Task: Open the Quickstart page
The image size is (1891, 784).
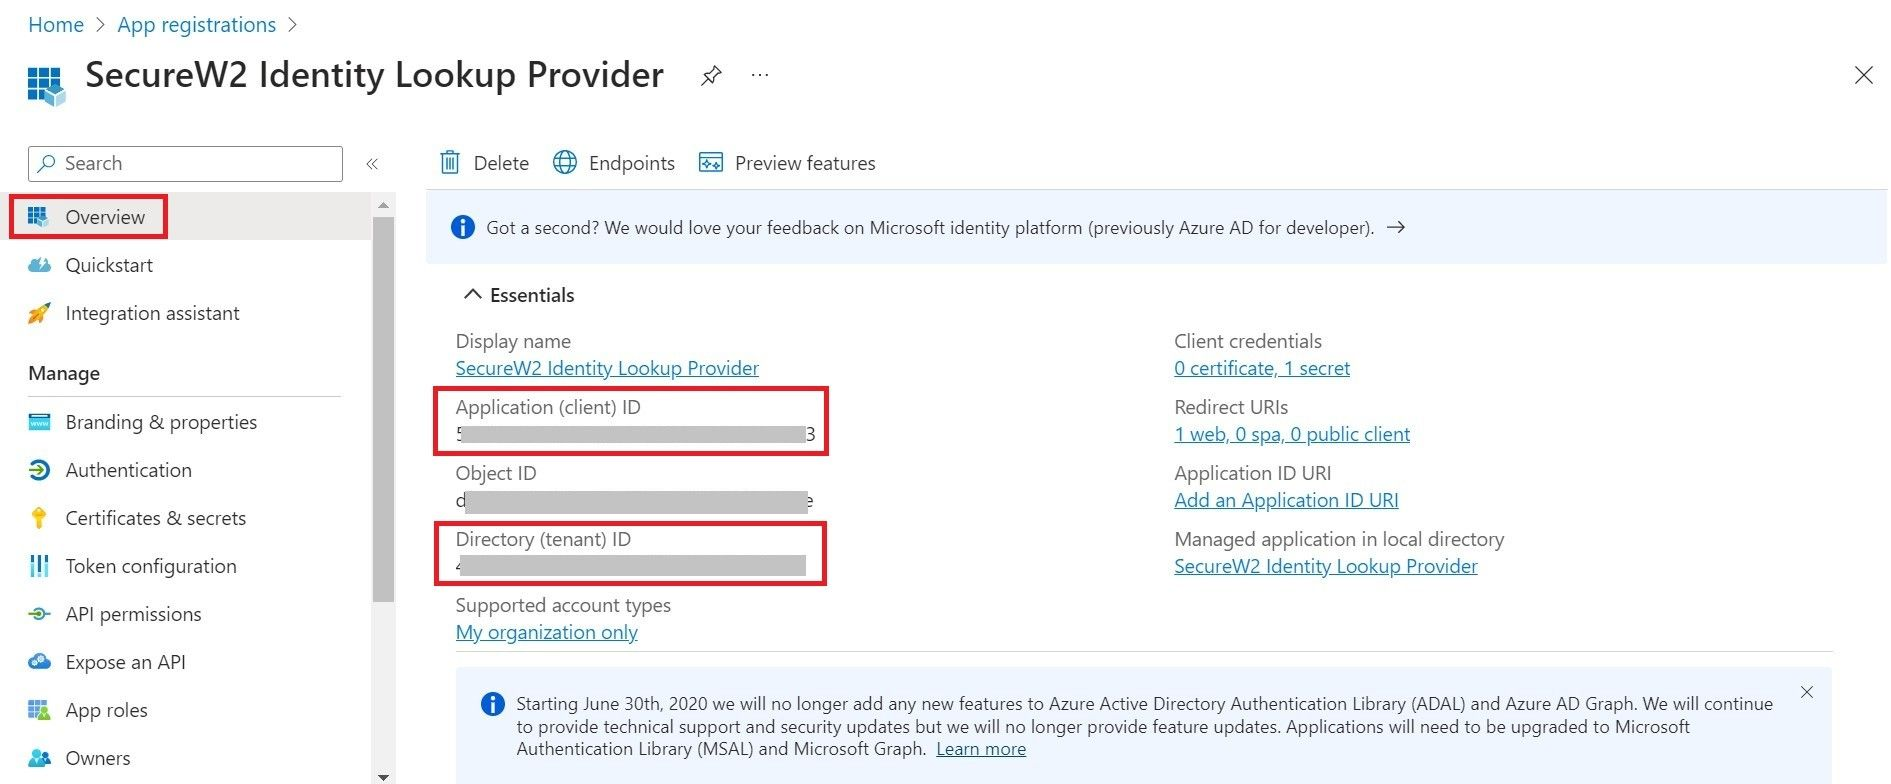Action: 108,265
